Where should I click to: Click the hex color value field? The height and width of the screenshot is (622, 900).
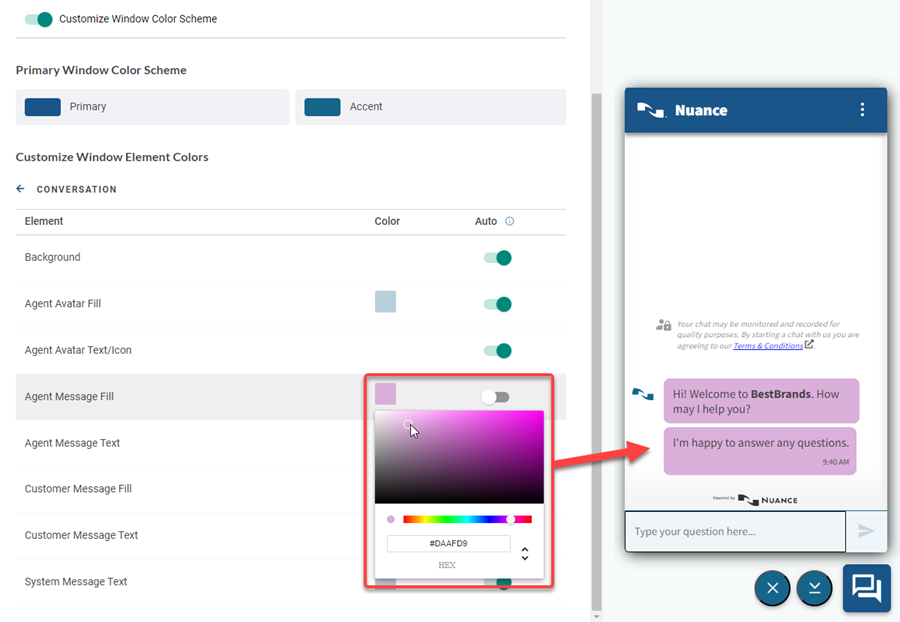coord(448,544)
